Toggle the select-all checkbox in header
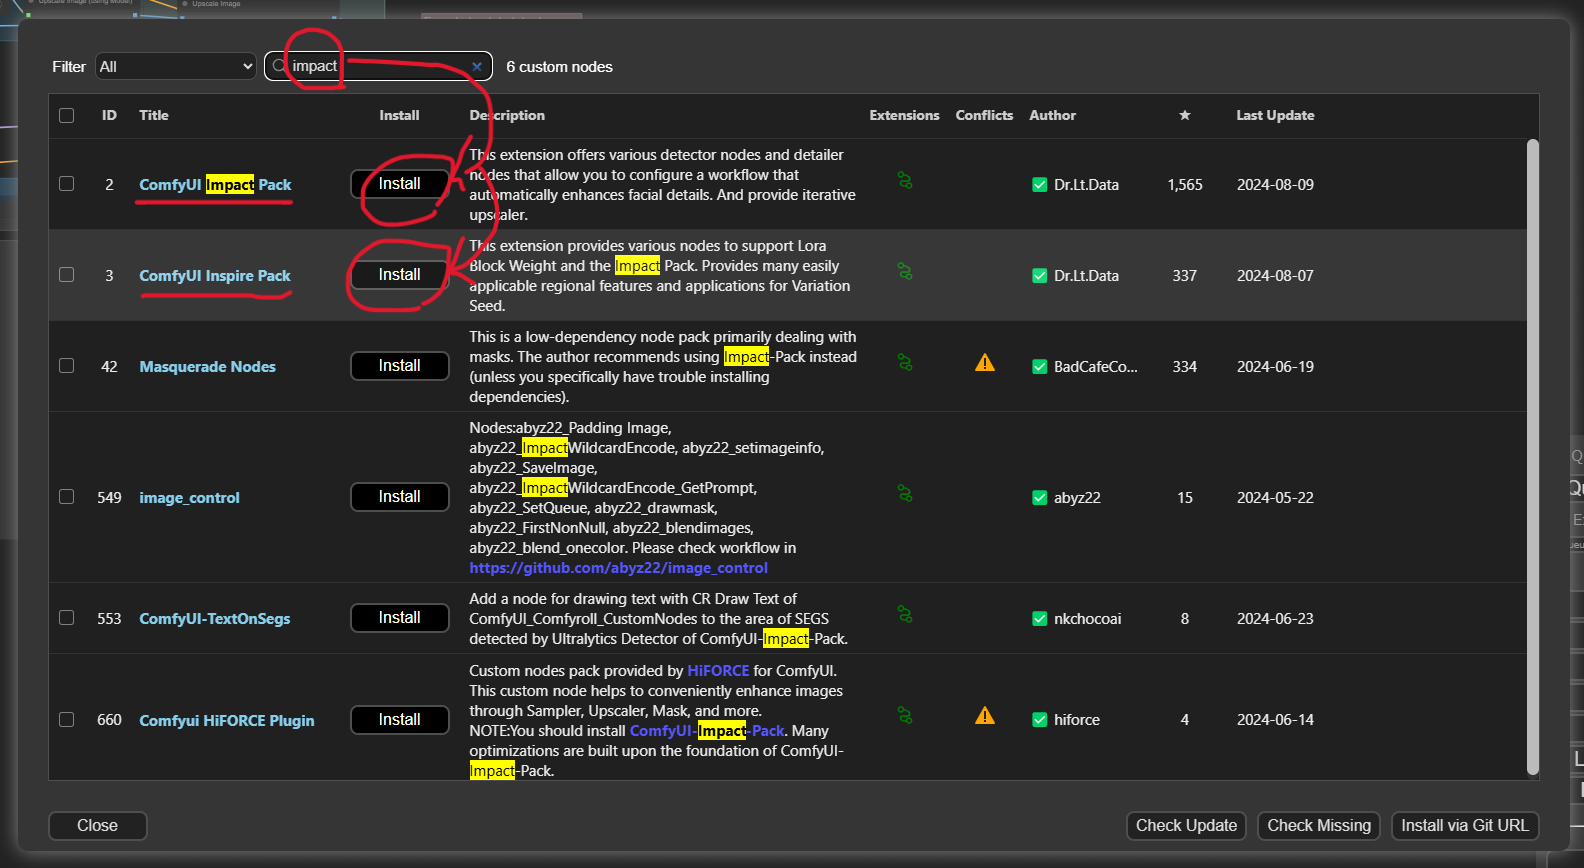The image size is (1584, 868). pos(67,115)
